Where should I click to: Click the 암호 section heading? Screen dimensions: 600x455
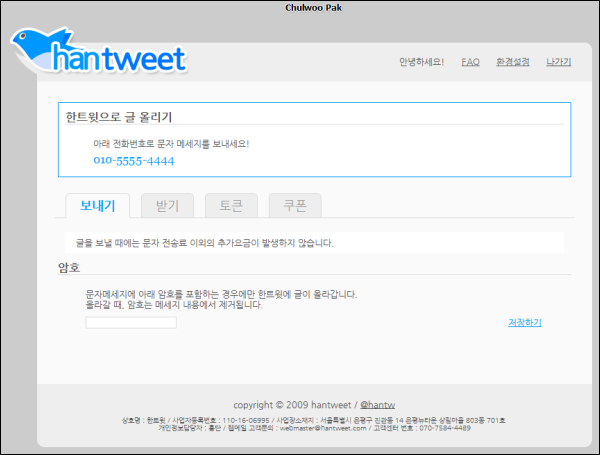point(69,267)
